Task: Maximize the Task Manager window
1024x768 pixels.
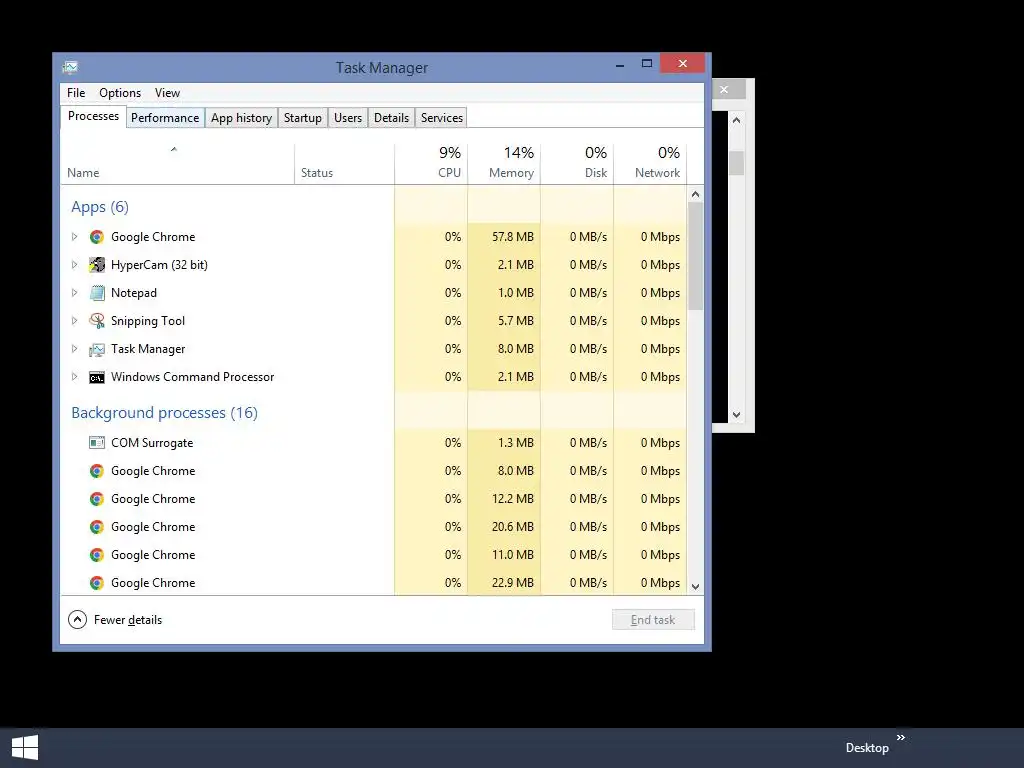Action: [x=647, y=63]
